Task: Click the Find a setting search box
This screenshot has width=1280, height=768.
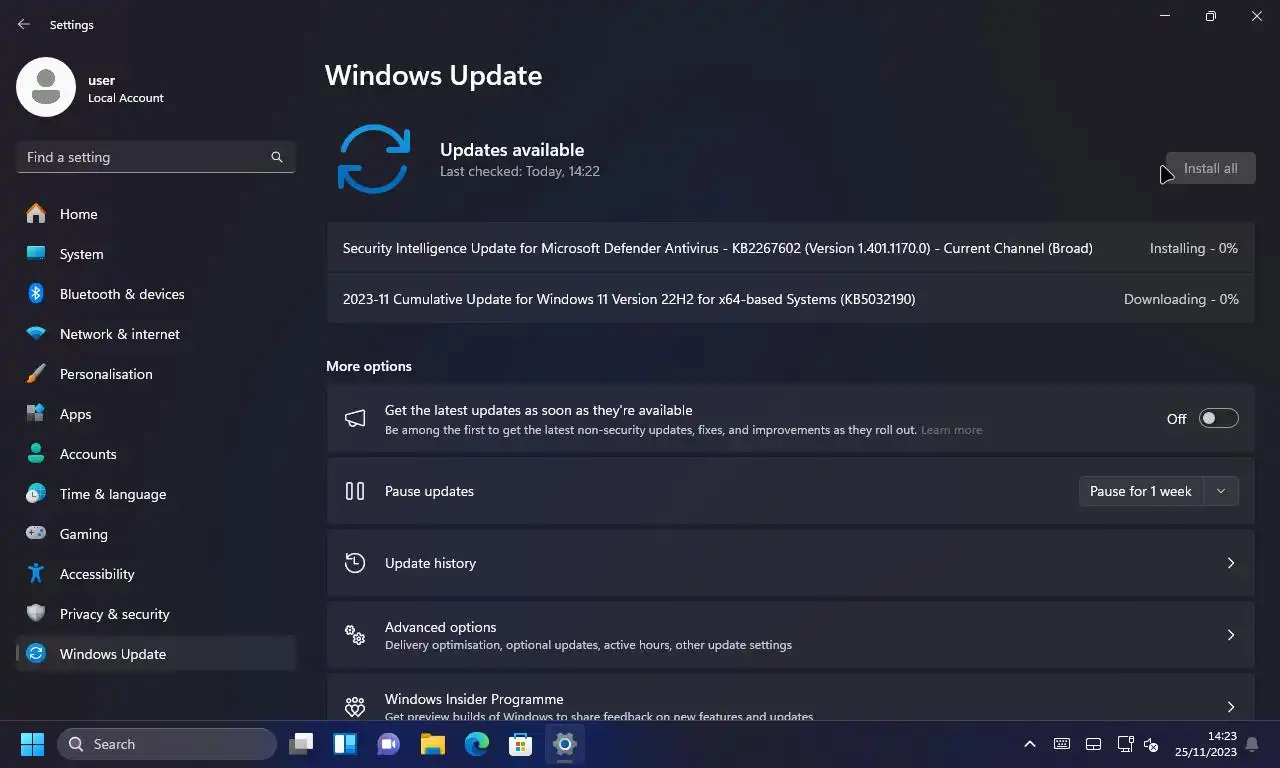Action: click(156, 157)
